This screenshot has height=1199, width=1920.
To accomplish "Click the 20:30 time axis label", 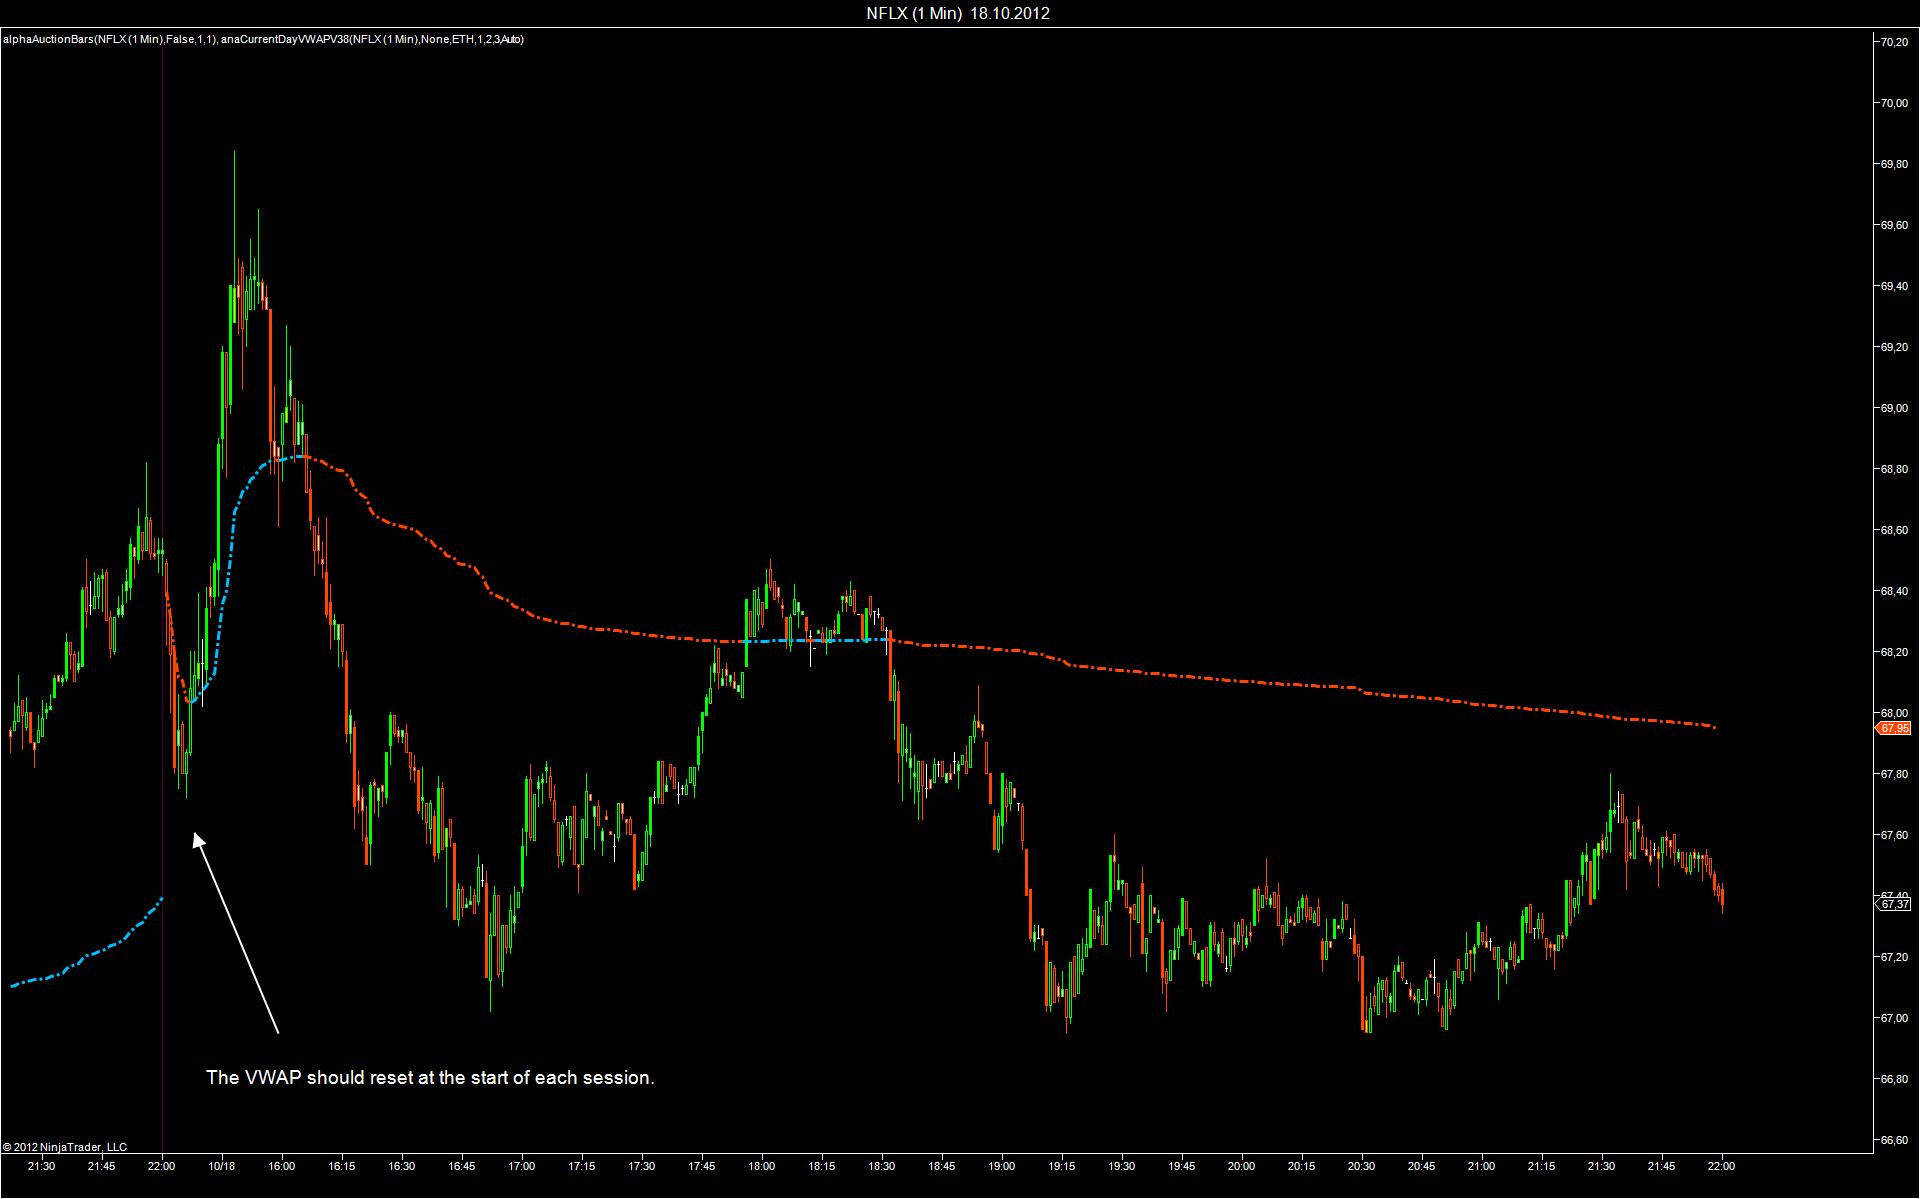I will (1361, 1166).
